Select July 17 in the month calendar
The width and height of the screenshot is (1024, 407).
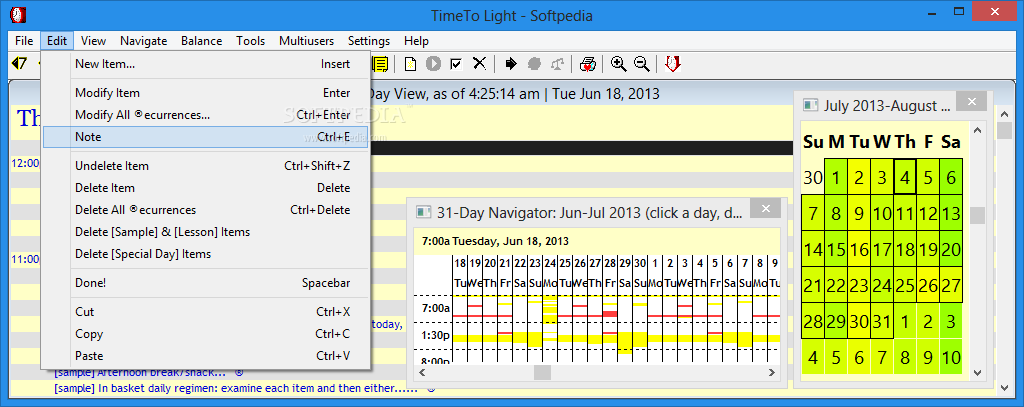(882, 249)
